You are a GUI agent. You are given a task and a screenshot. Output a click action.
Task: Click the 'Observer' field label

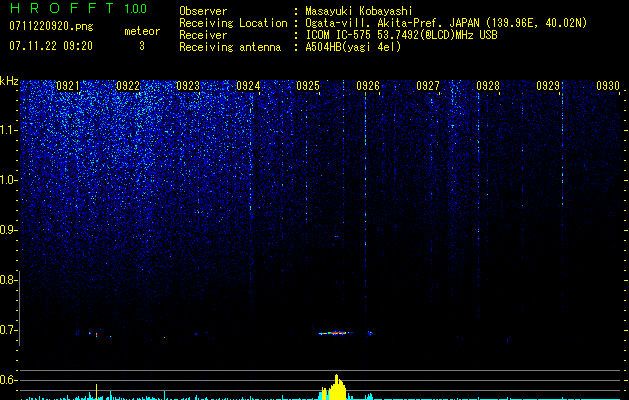(203, 11)
